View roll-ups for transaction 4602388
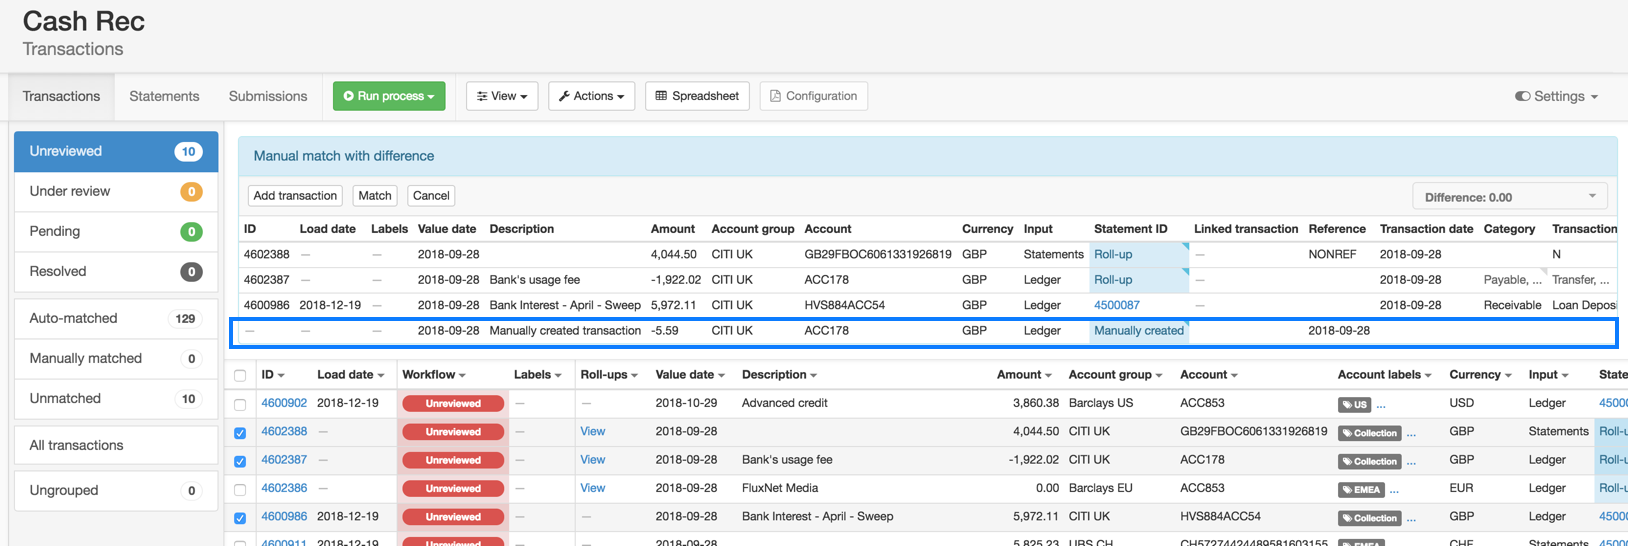Screen dimensions: 1628x546 coord(593,431)
